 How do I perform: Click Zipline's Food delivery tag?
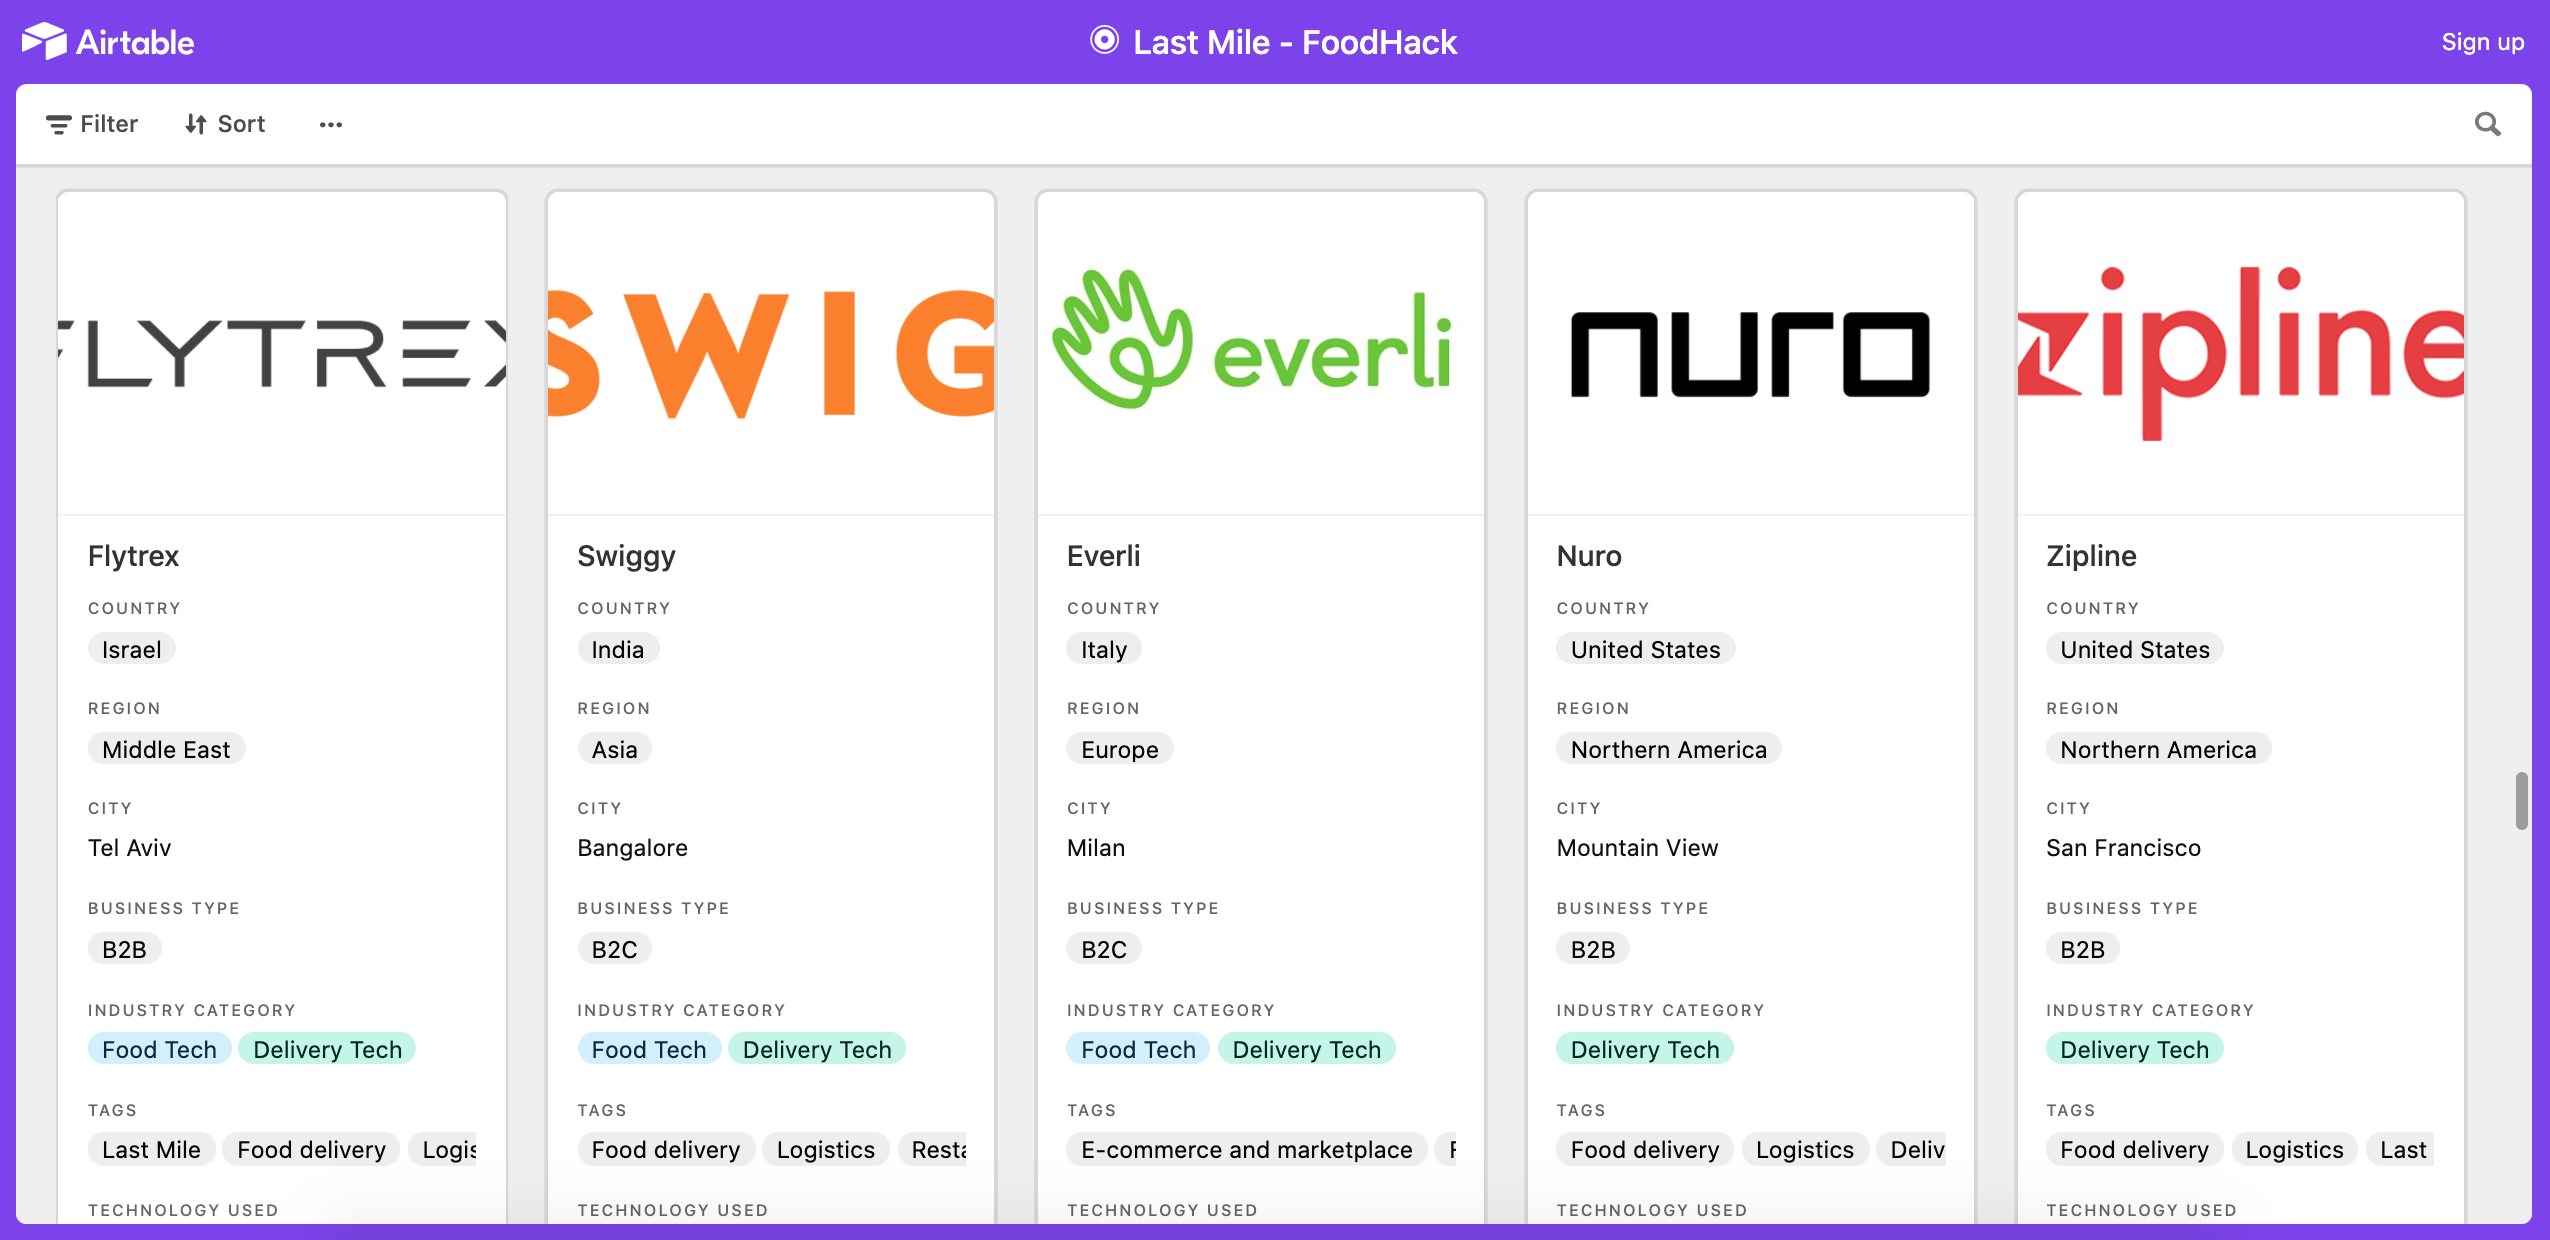[x=2134, y=1149]
